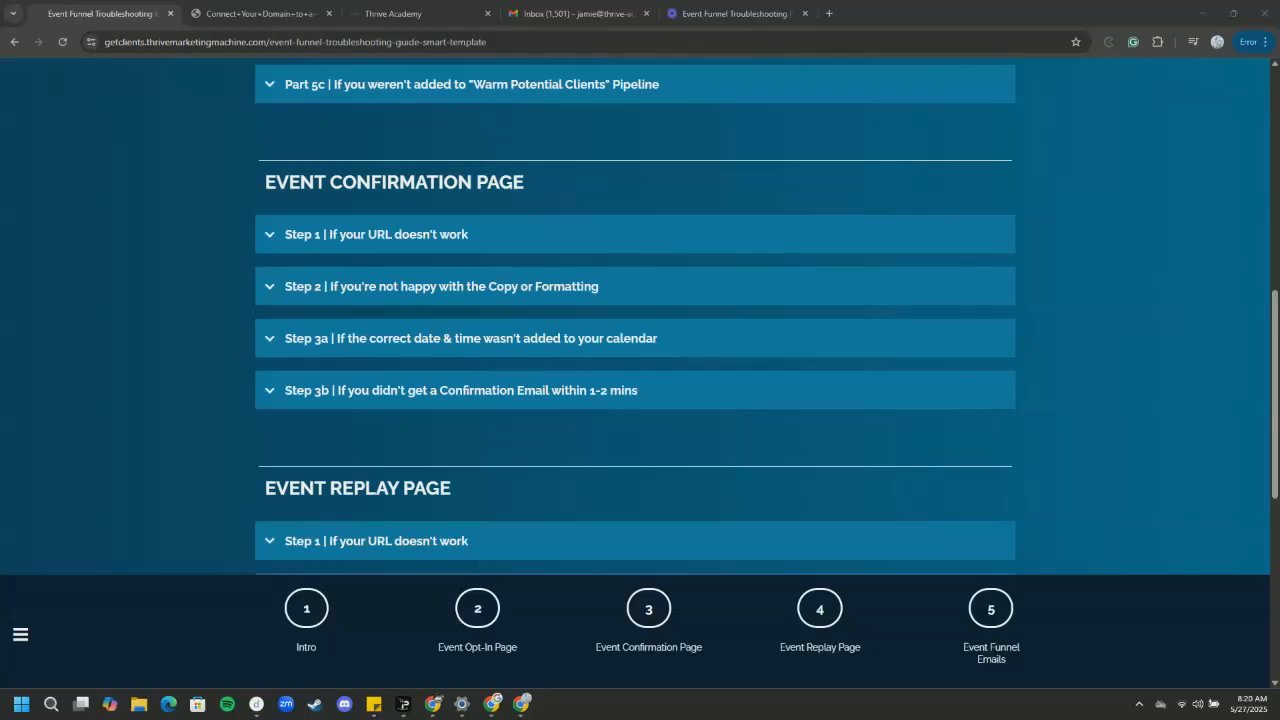
Task: Open Windows Search from the taskbar
Action: pyautogui.click(x=51, y=704)
